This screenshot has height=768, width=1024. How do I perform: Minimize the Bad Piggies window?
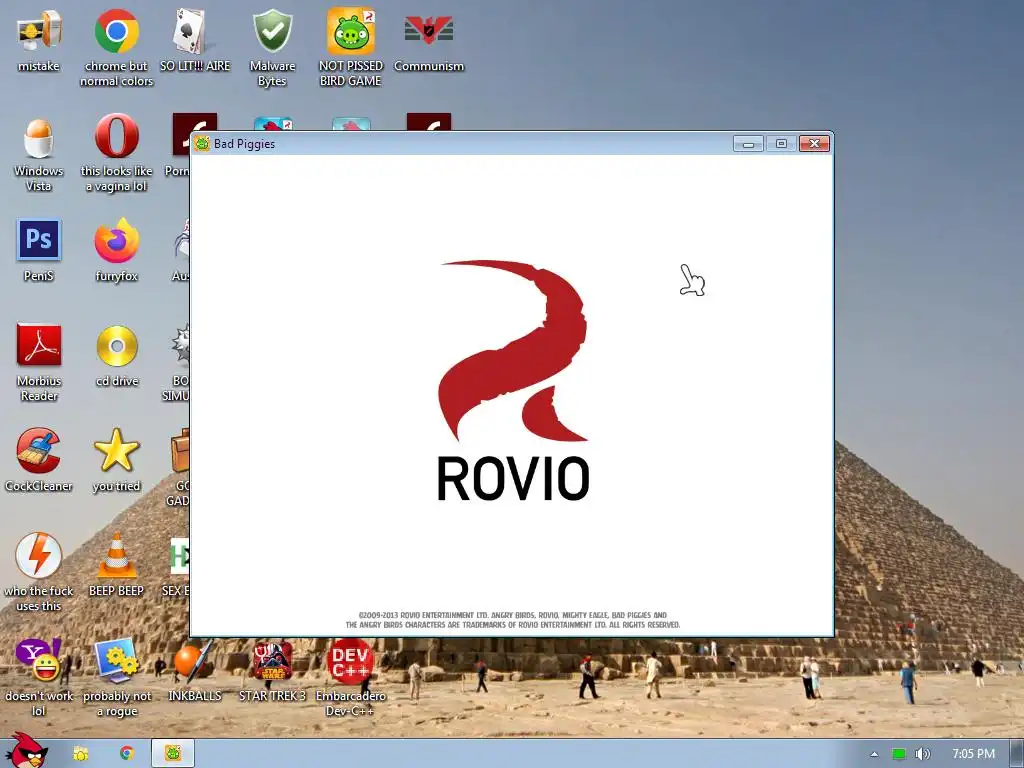[748, 144]
